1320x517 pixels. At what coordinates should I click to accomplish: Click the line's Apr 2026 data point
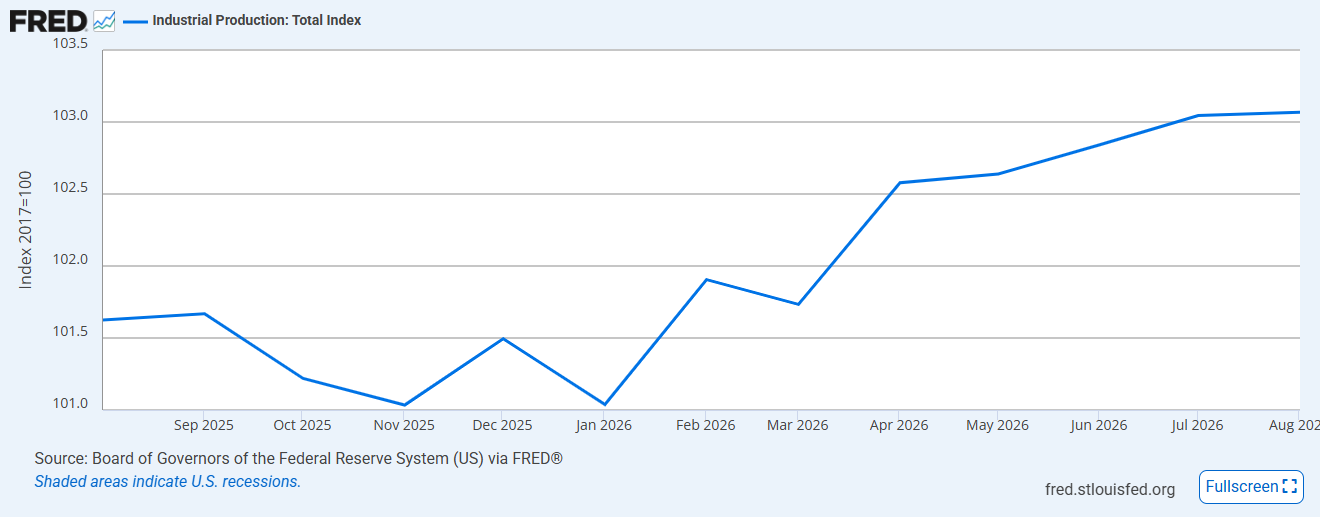[898, 183]
